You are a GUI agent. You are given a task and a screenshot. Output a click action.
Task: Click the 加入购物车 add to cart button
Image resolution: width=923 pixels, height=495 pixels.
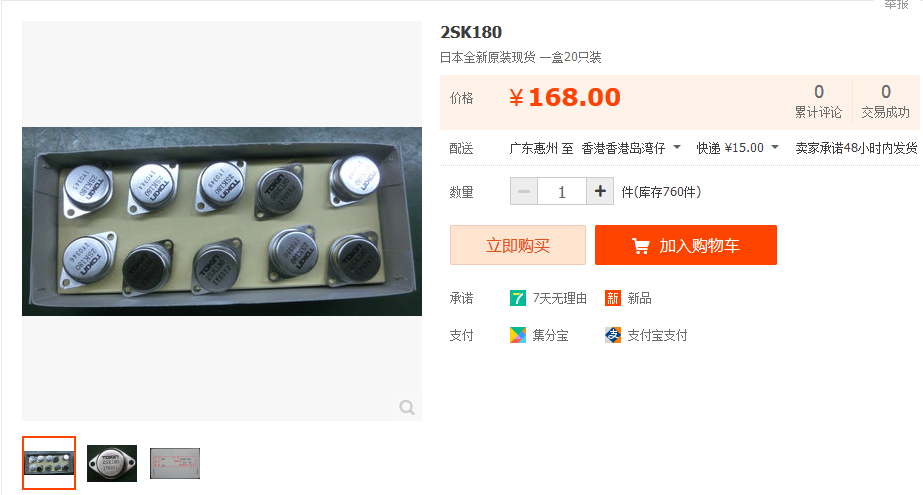click(686, 245)
